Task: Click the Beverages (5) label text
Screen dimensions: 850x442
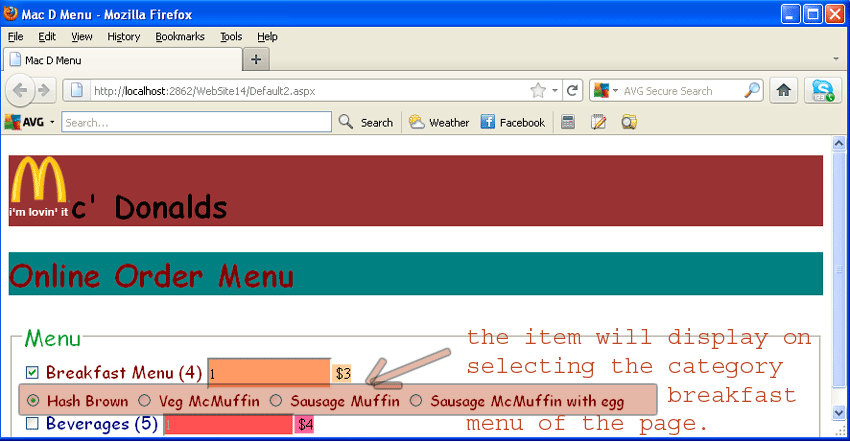Action: [102, 424]
